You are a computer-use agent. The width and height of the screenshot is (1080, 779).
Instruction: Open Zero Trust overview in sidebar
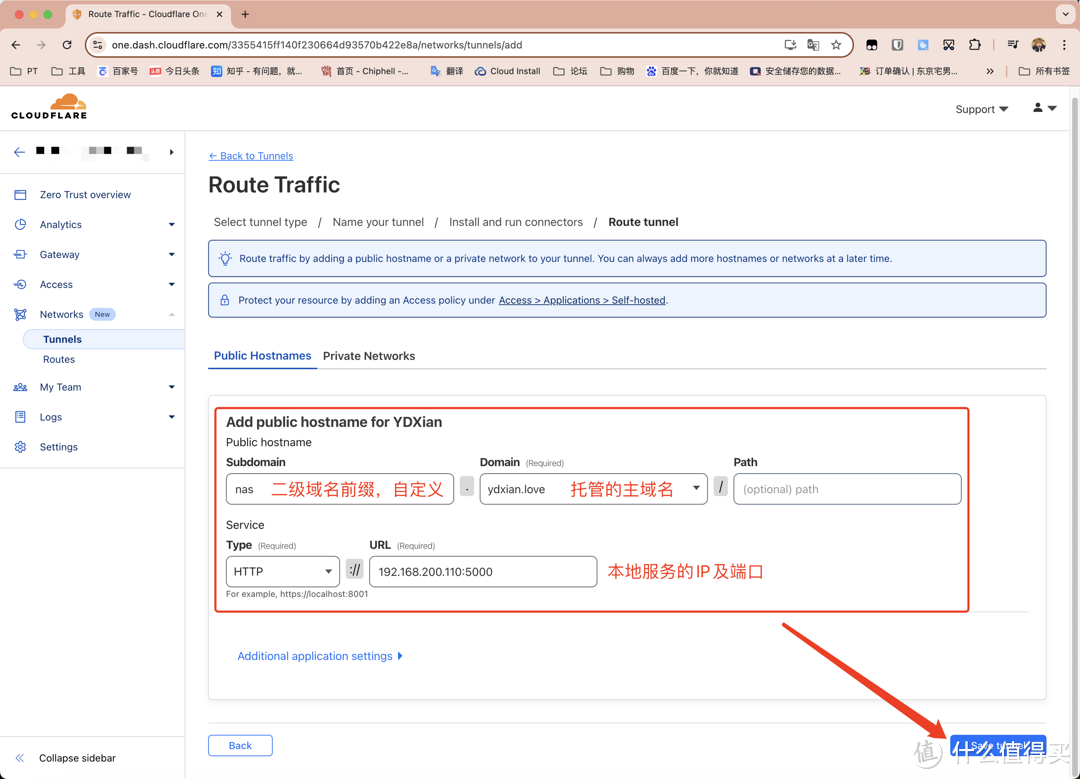tap(85, 195)
